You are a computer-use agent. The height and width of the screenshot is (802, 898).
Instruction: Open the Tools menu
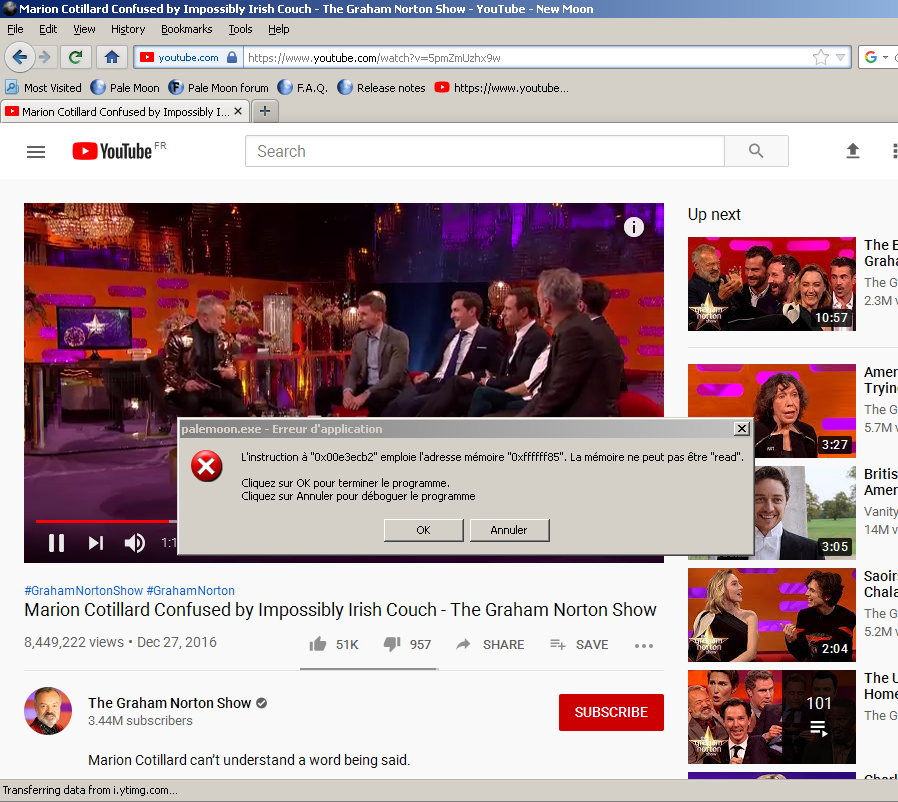tap(240, 29)
